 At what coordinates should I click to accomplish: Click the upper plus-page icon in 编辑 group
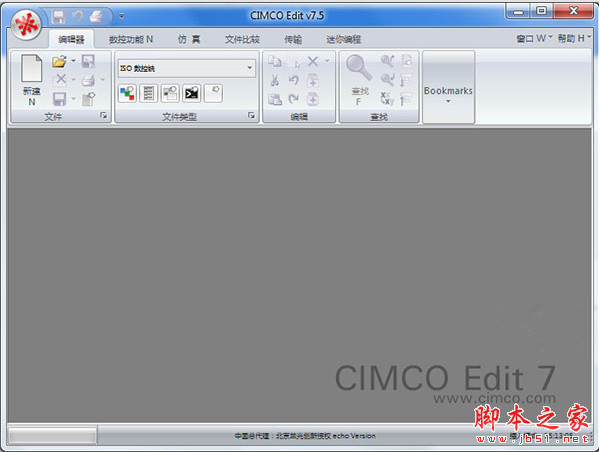pos(313,80)
